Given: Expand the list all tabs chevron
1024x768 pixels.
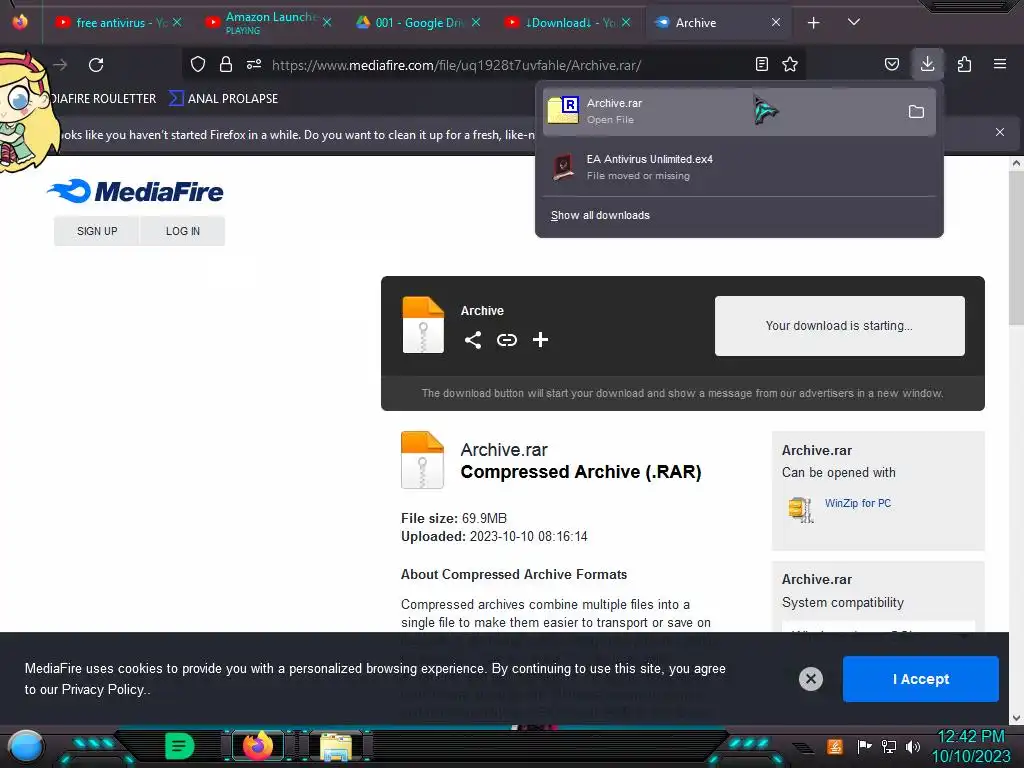Looking at the screenshot, I should click(x=853, y=22).
